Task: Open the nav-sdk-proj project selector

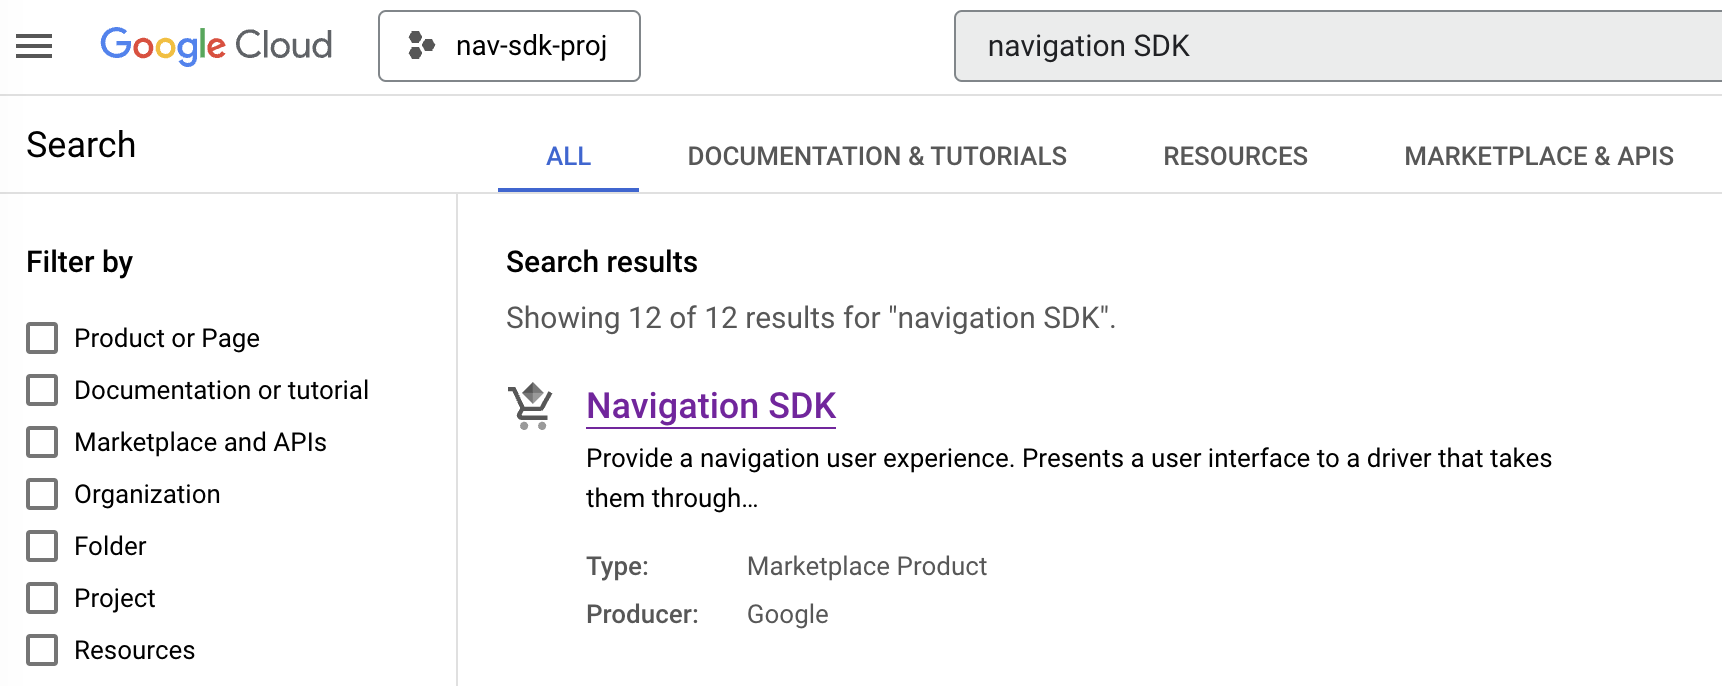Action: point(509,46)
